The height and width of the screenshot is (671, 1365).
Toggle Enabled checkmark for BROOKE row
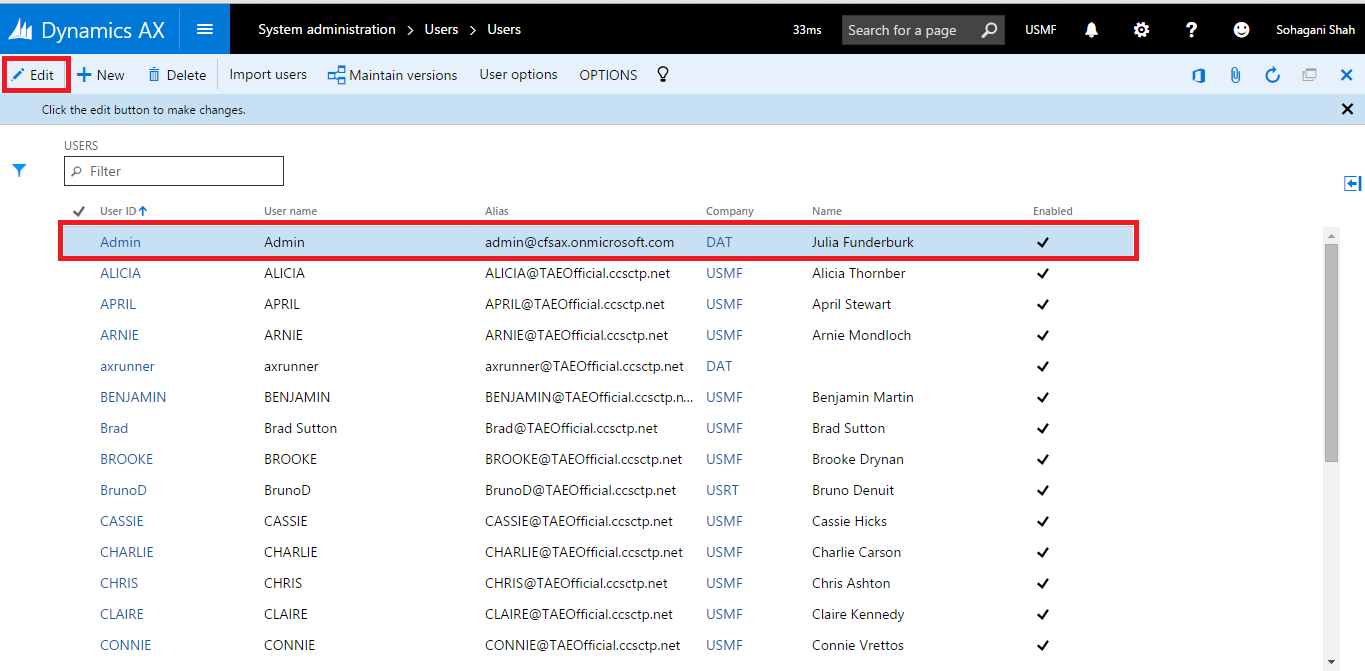coord(1043,459)
